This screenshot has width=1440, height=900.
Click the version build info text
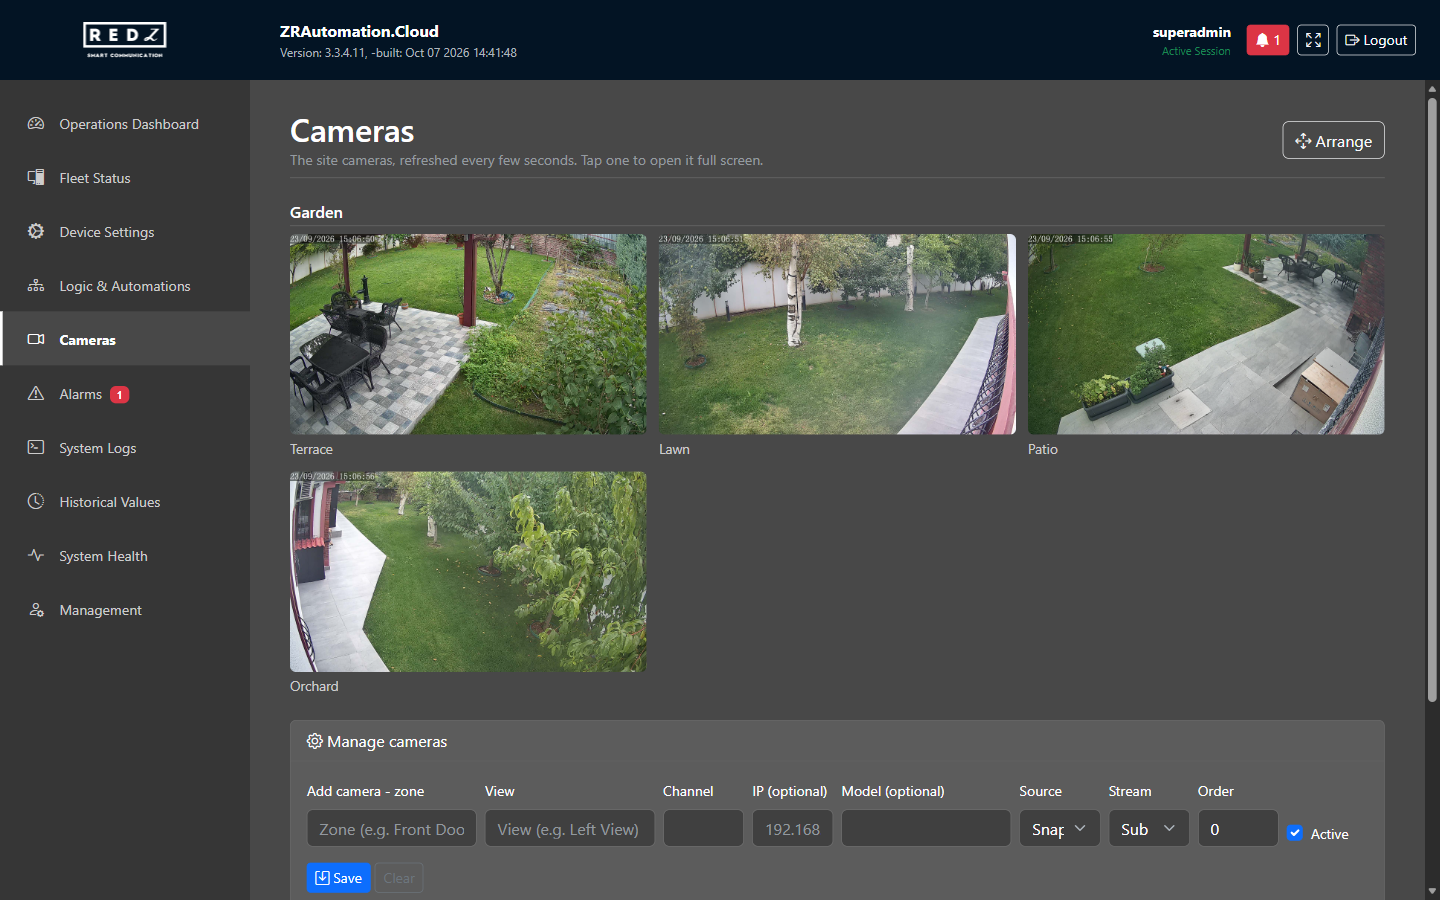coord(398,53)
